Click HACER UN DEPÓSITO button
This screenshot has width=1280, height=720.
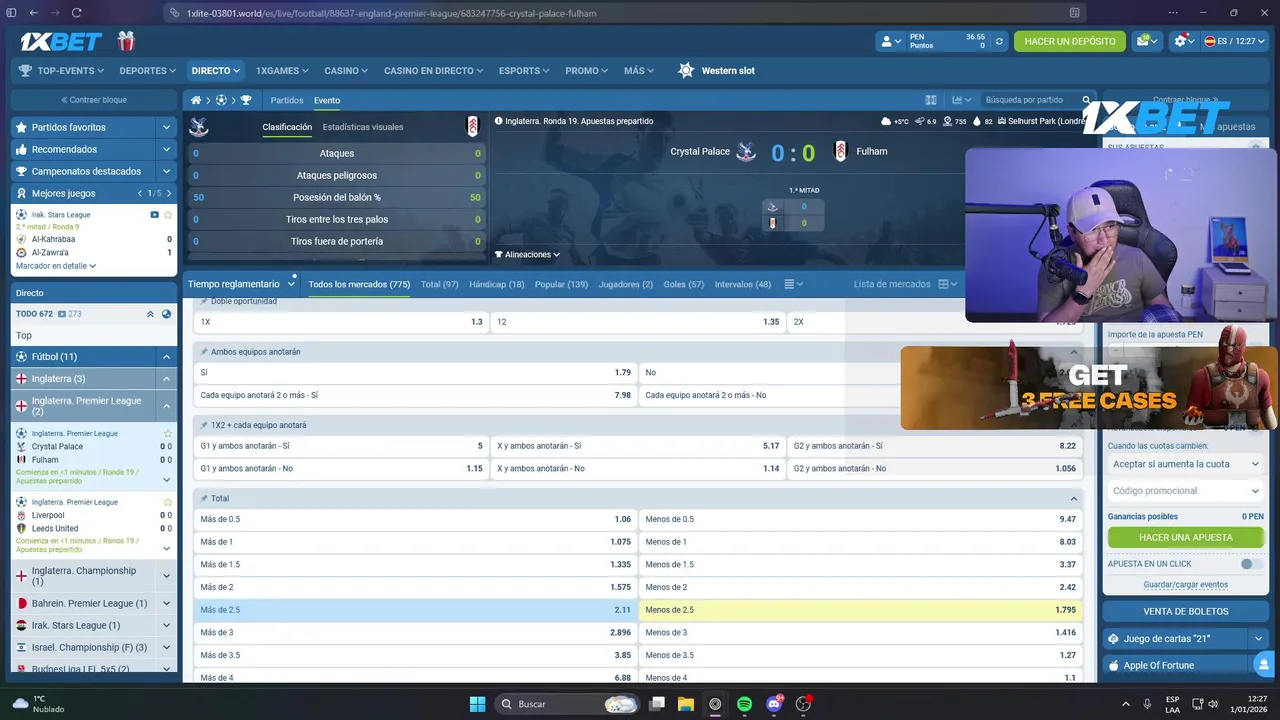[1070, 41]
